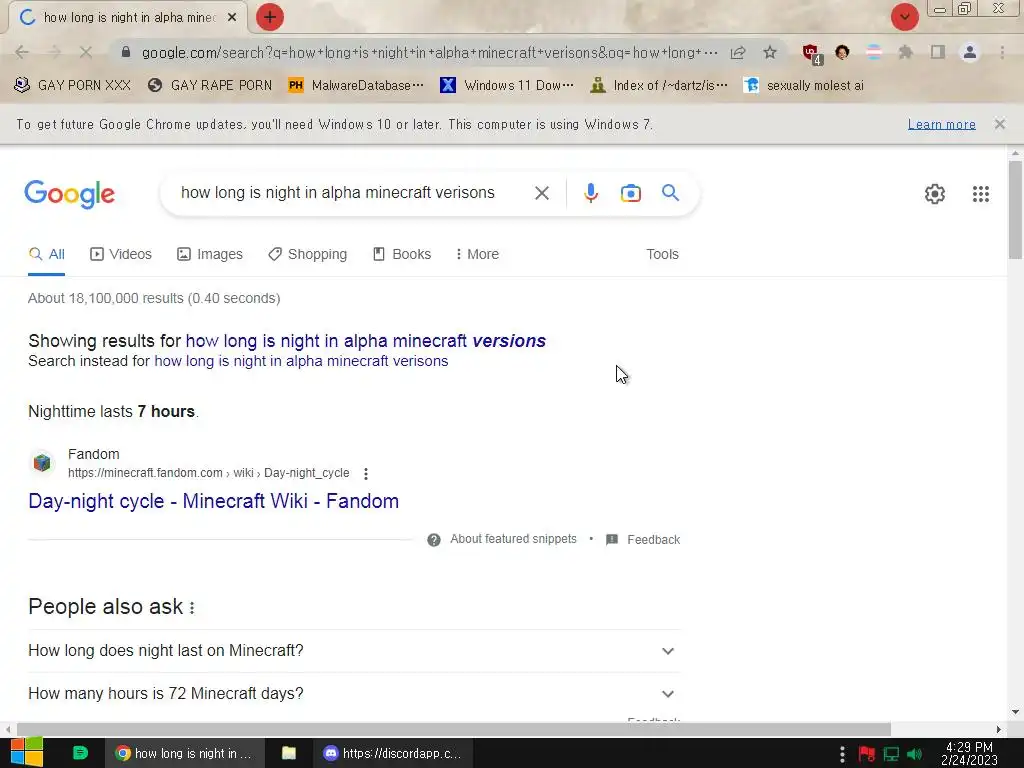
Task: Open the Extensions puzzle piece menu
Action: [x=905, y=52]
